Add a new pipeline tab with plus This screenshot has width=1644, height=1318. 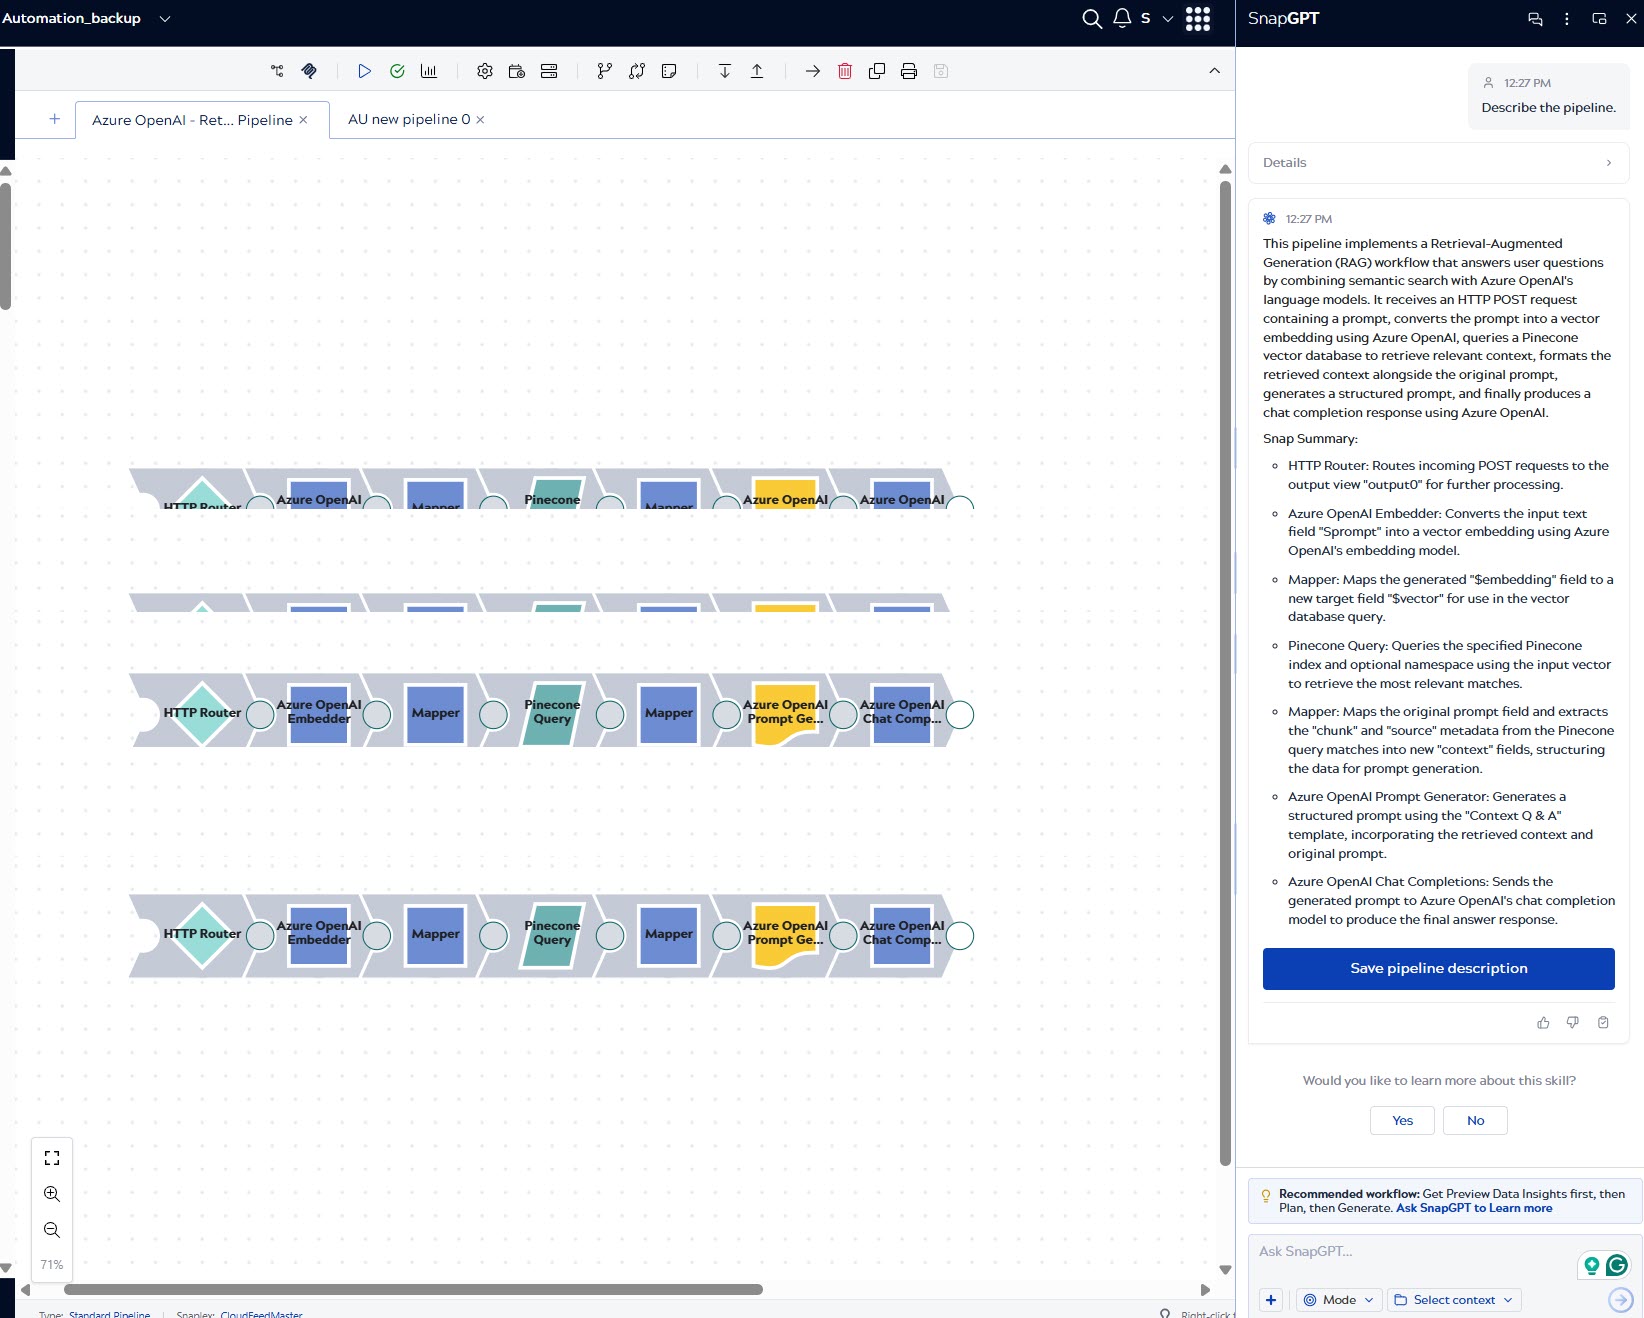tap(55, 119)
